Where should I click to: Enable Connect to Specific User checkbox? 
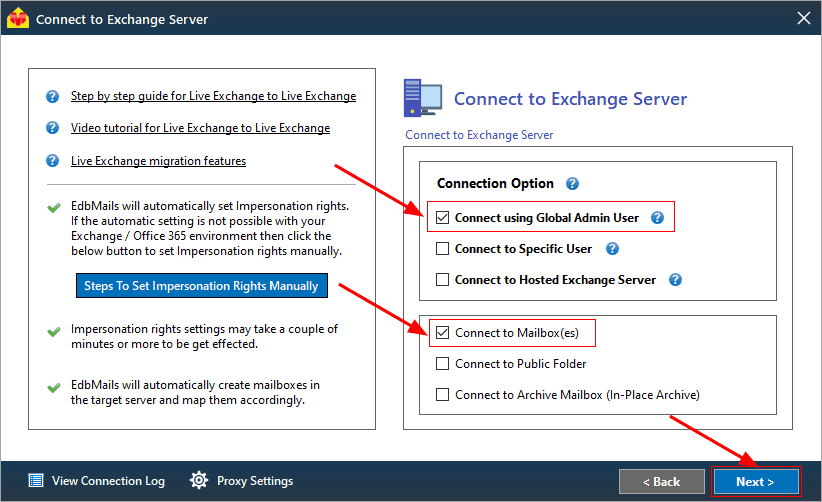click(x=442, y=248)
